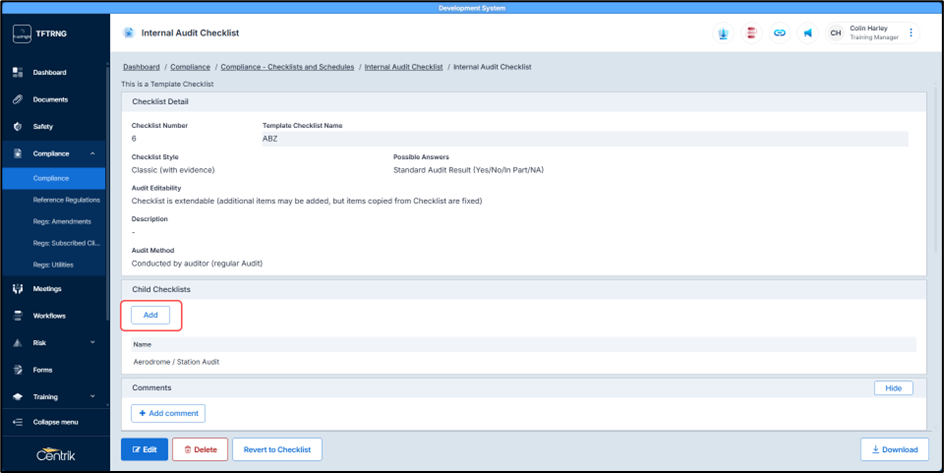The height and width of the screenshot is (473, 944).
Task: Select the Aerodrome / Station Audit row
Action: pos(524,362)
